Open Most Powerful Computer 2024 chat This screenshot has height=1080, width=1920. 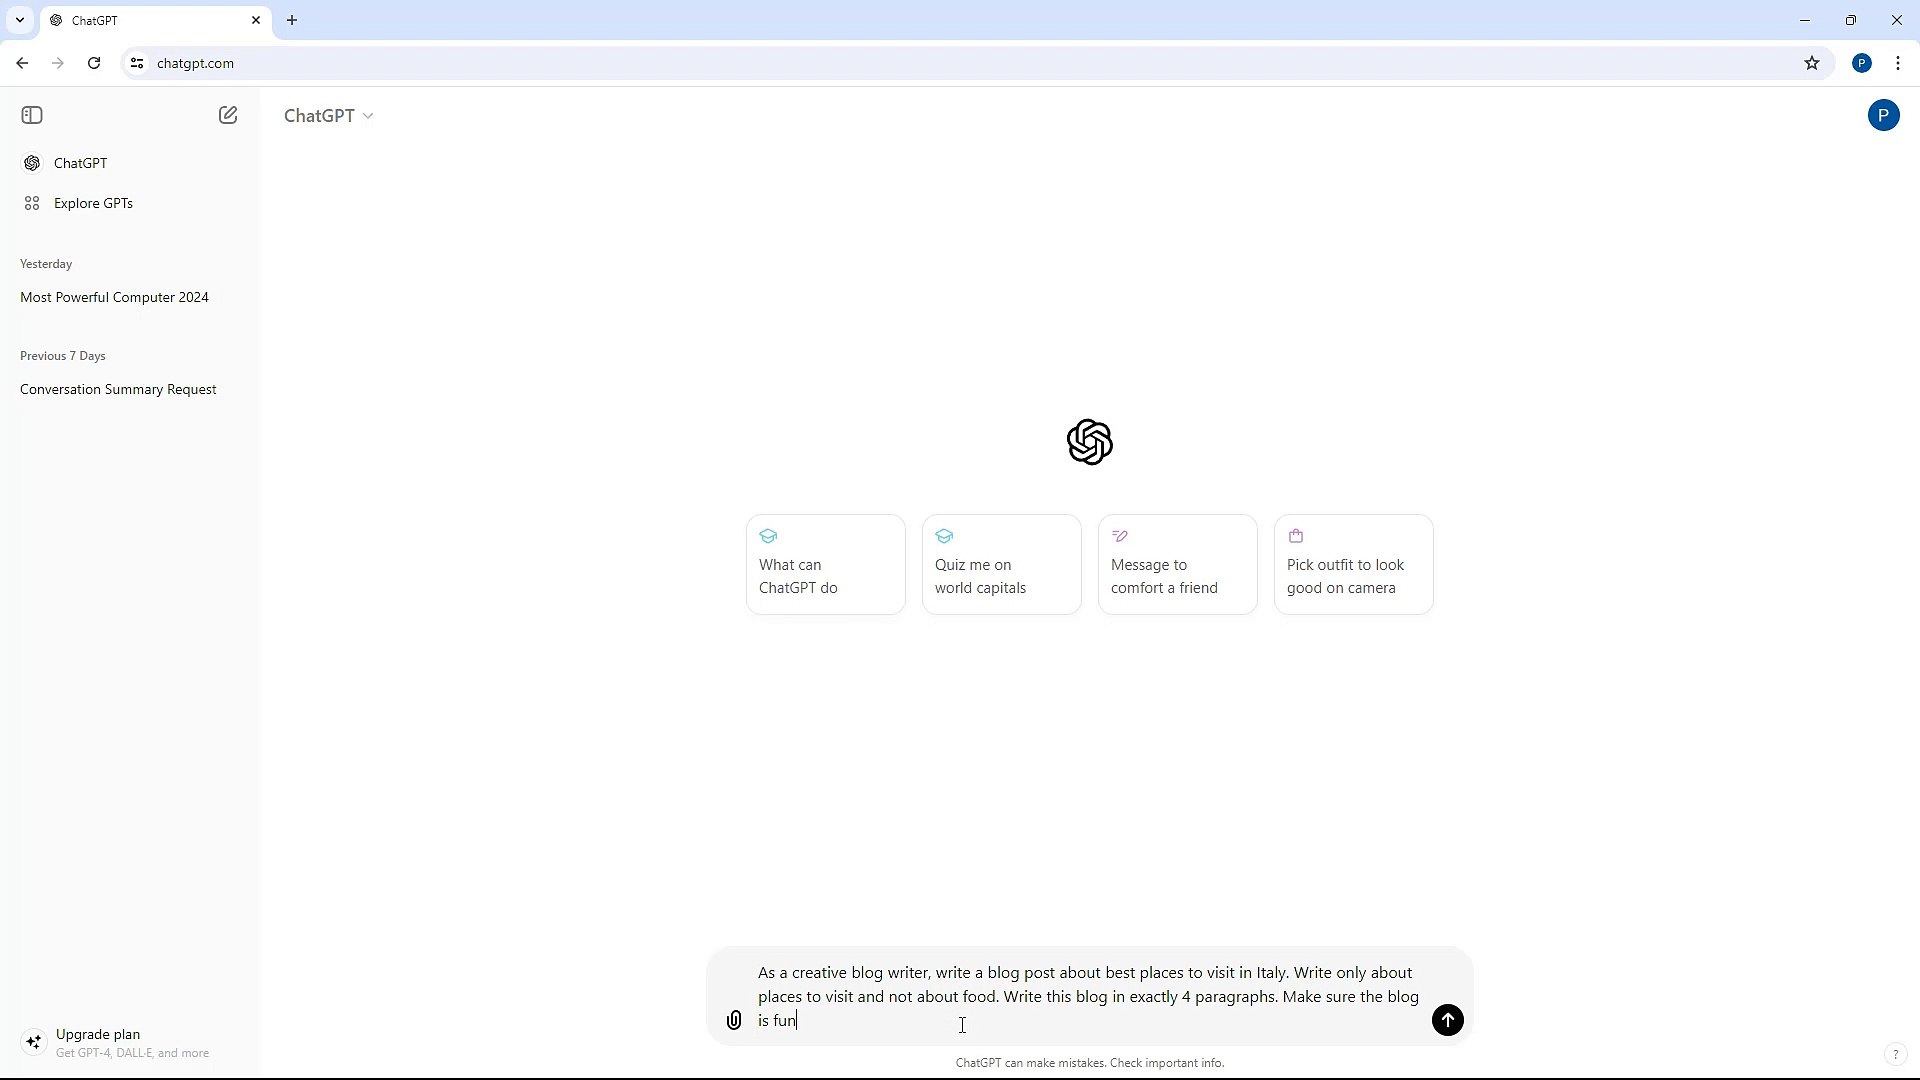coord(114,297)
